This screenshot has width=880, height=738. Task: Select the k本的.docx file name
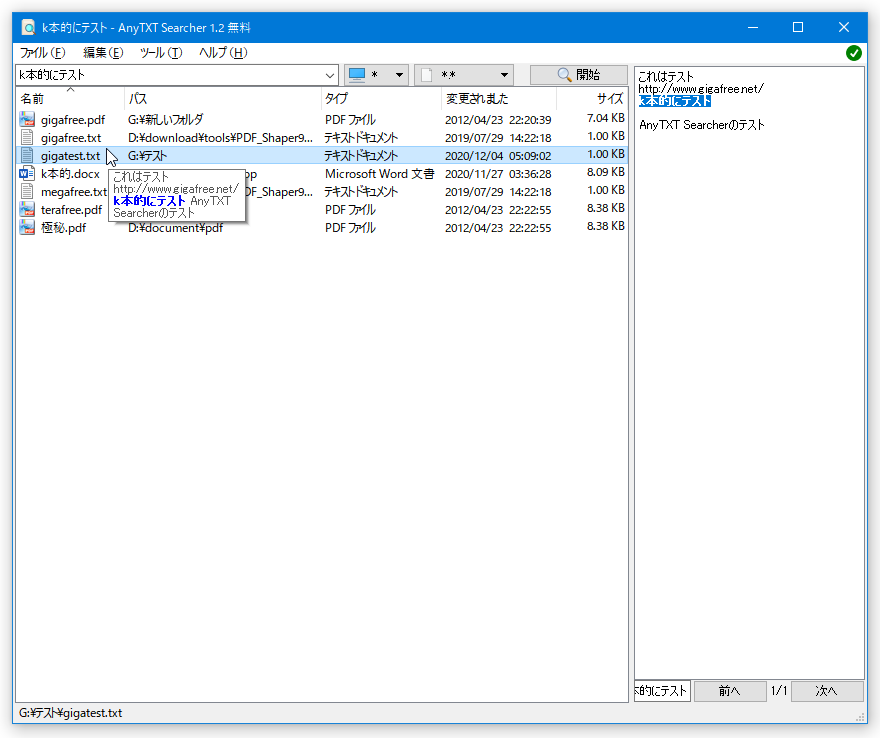pos(70,173)
